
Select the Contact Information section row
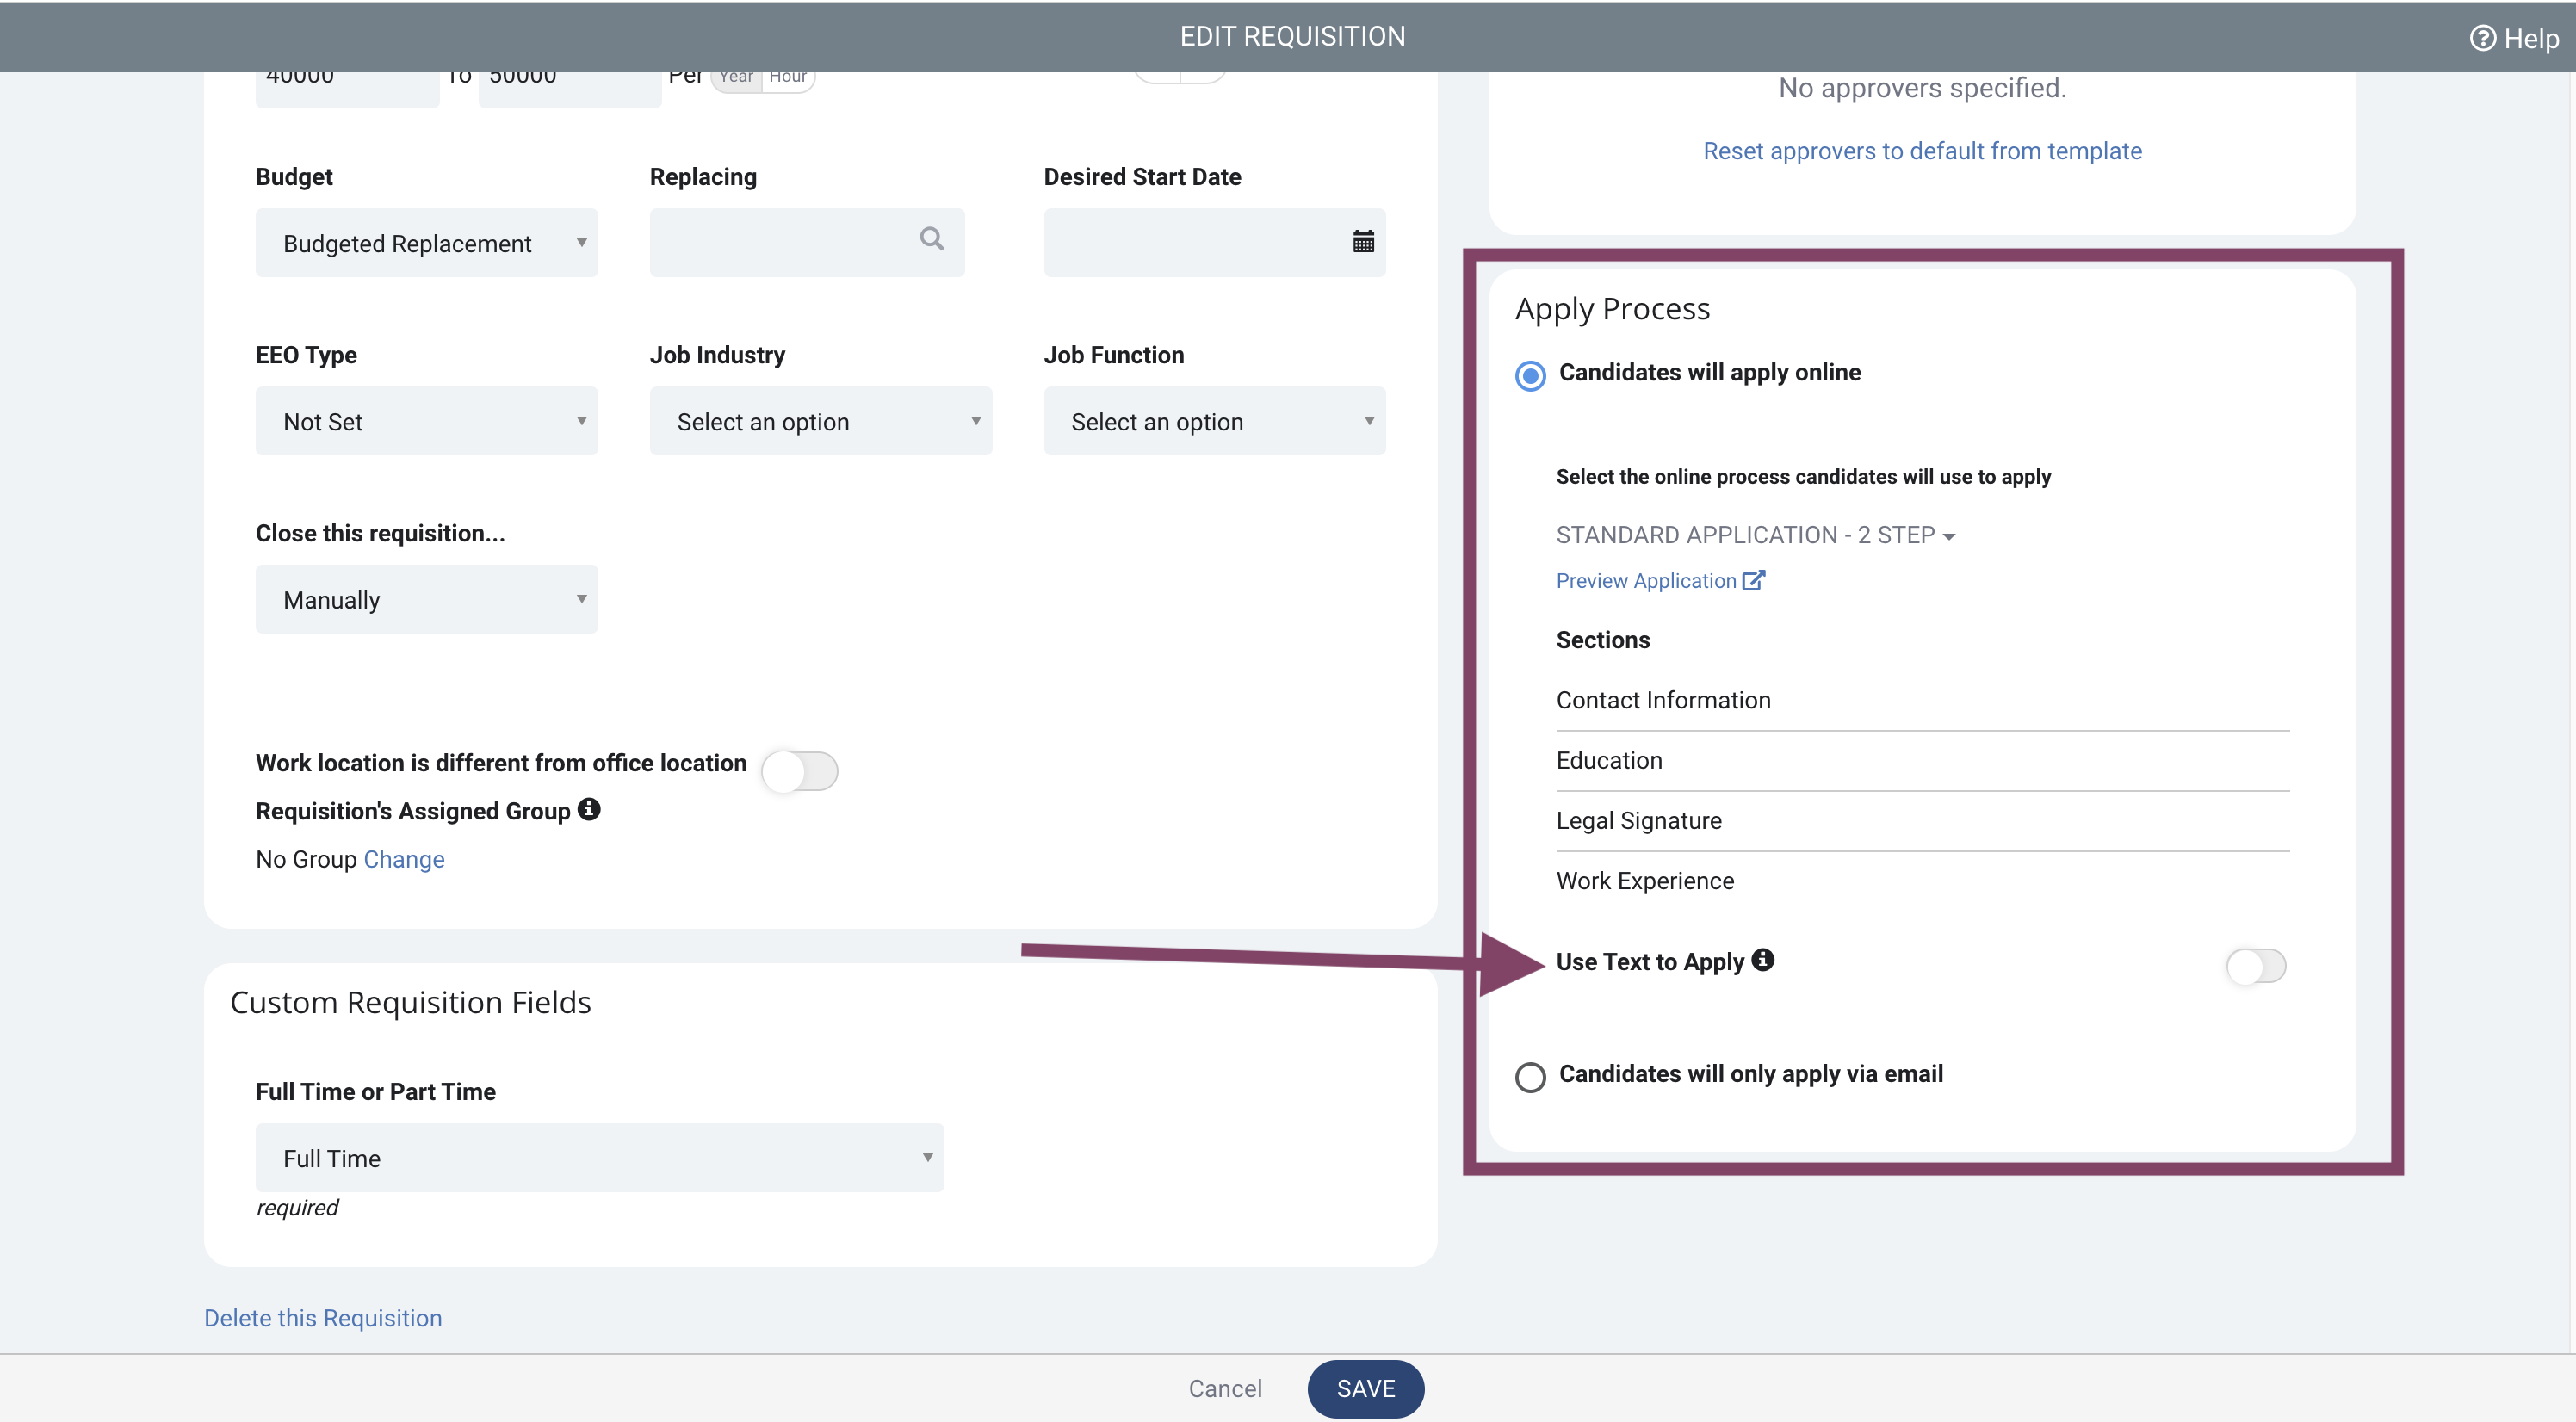1922,700
